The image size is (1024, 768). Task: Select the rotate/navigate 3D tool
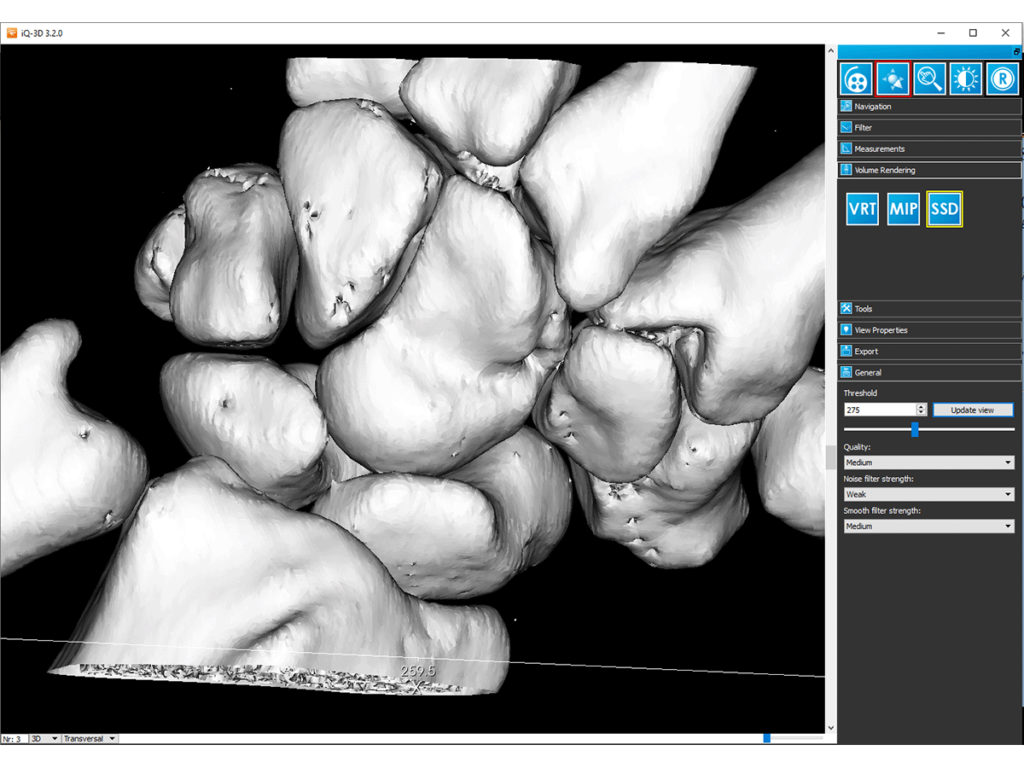(x=893, y=79)
